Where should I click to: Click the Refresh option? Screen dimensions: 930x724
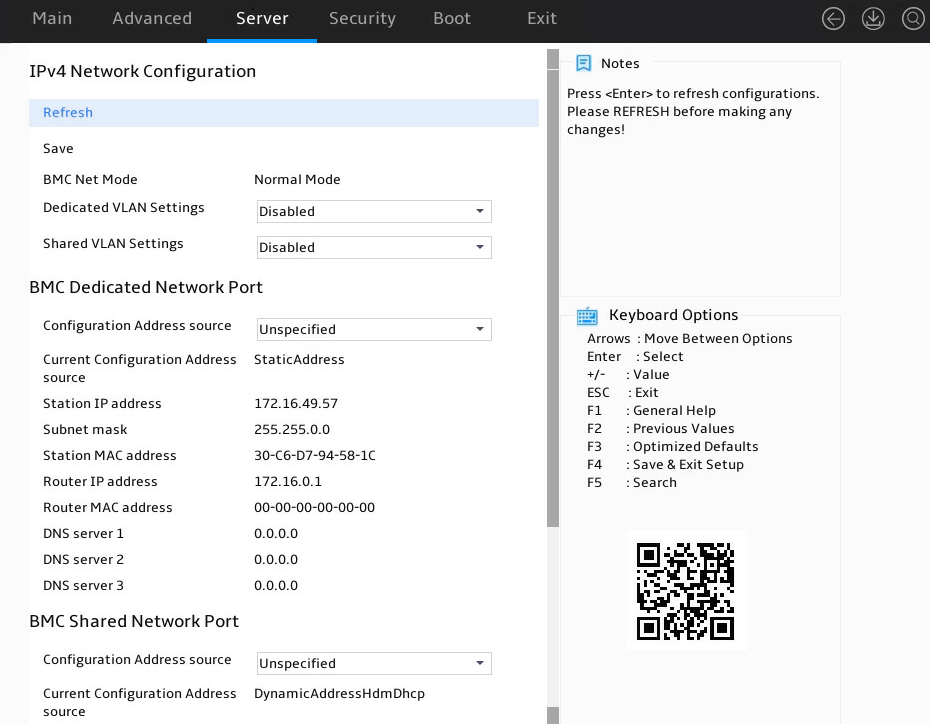pyautogui.click(x=284, y=113)
